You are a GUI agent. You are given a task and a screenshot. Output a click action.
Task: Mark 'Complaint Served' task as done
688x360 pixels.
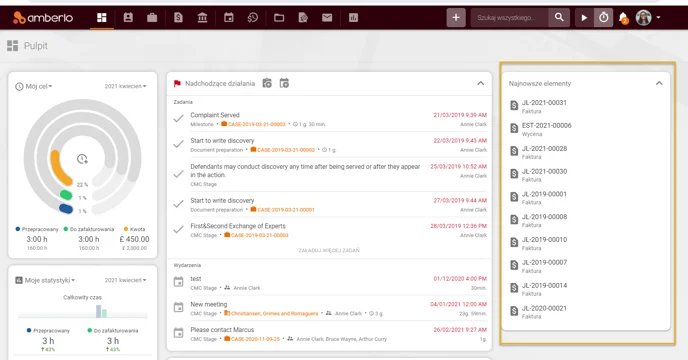click(x=178, y=119)
